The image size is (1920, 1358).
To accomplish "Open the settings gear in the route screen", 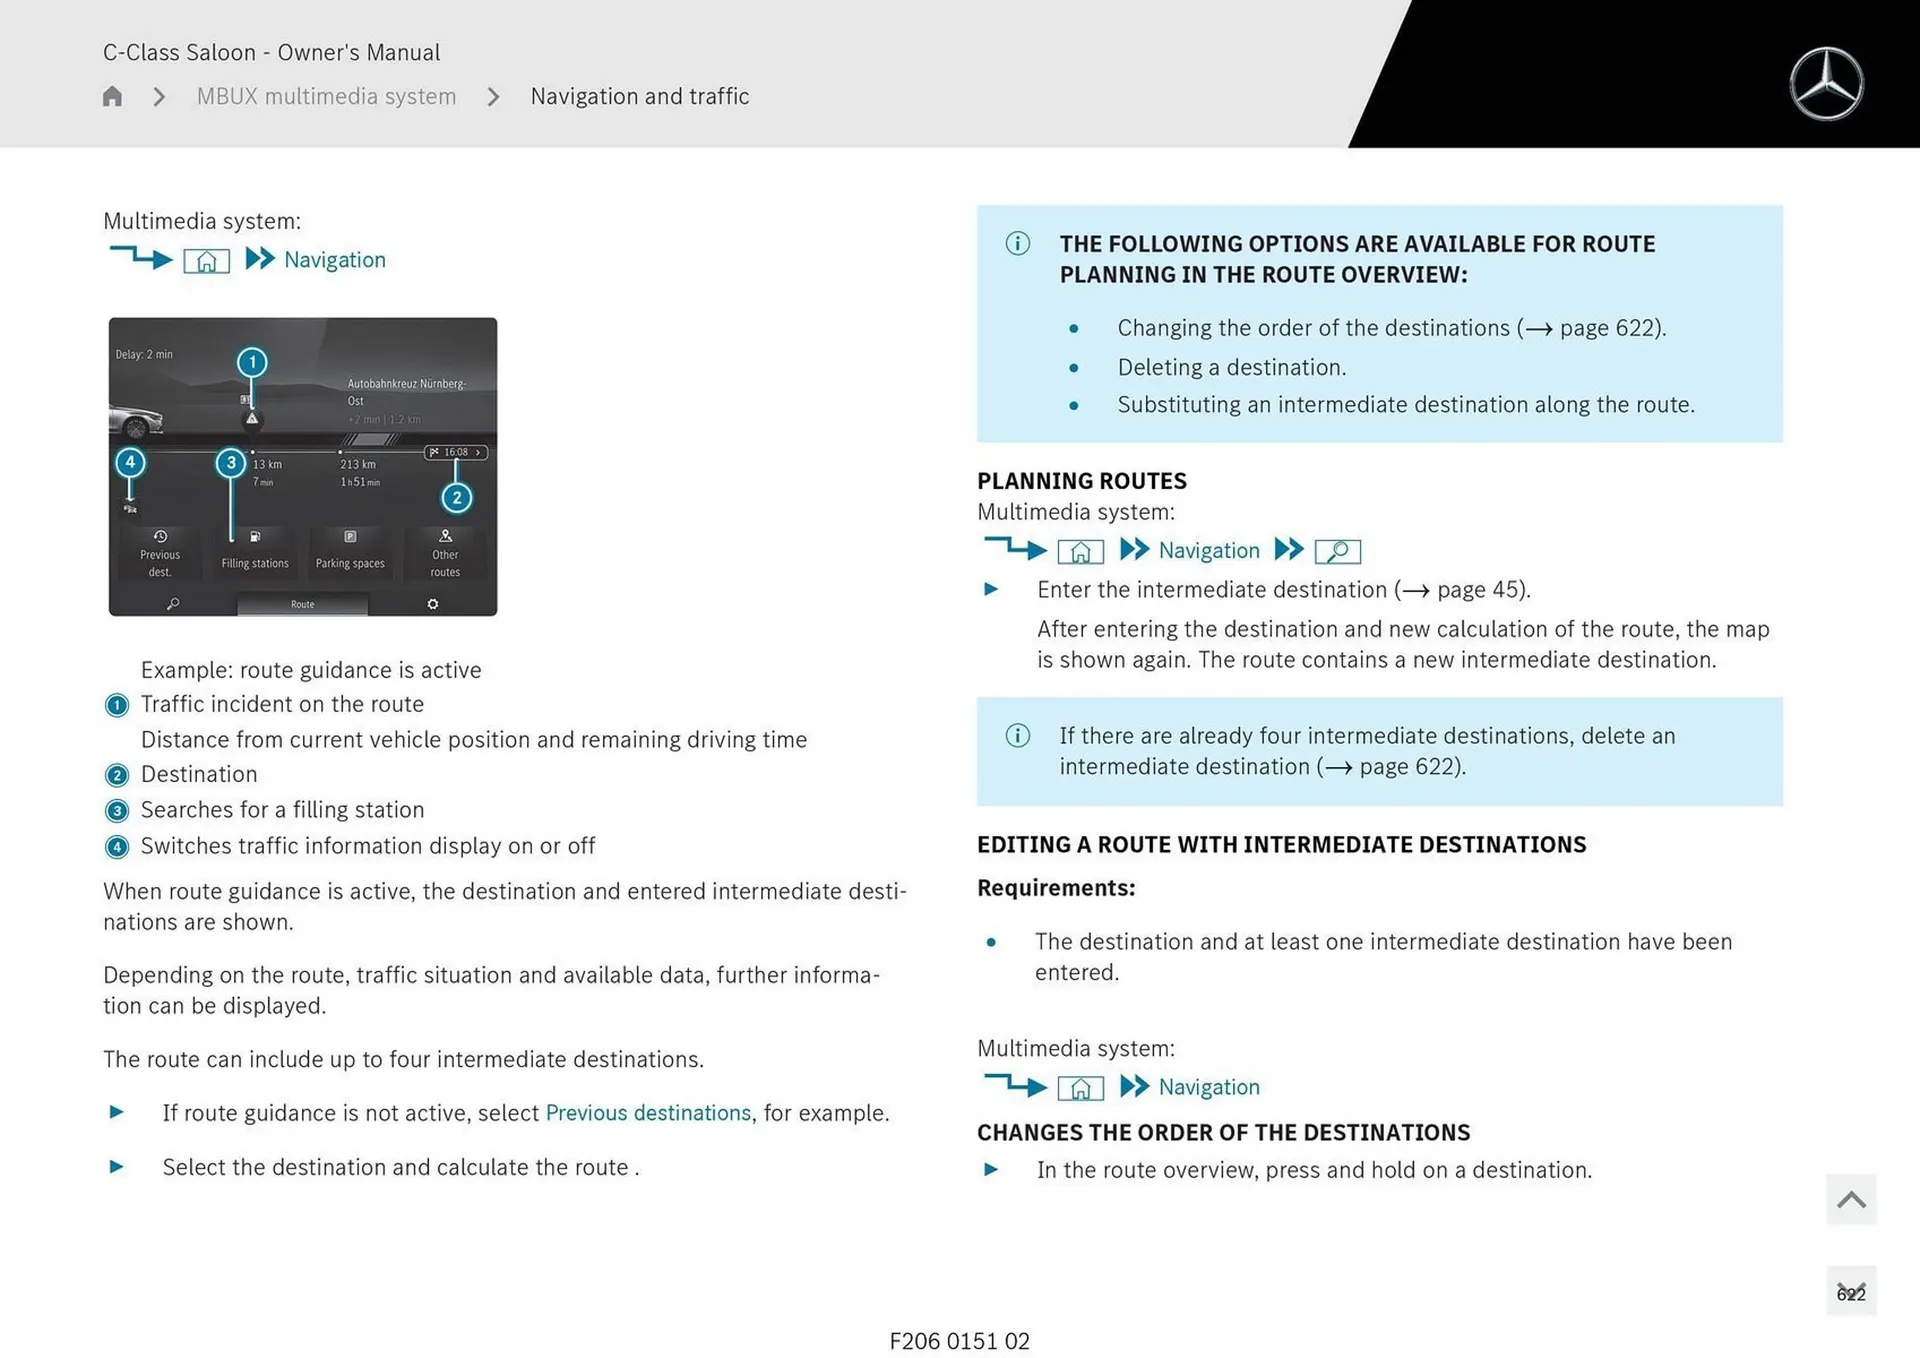I will pyautogui.click(x=433, y=604).
